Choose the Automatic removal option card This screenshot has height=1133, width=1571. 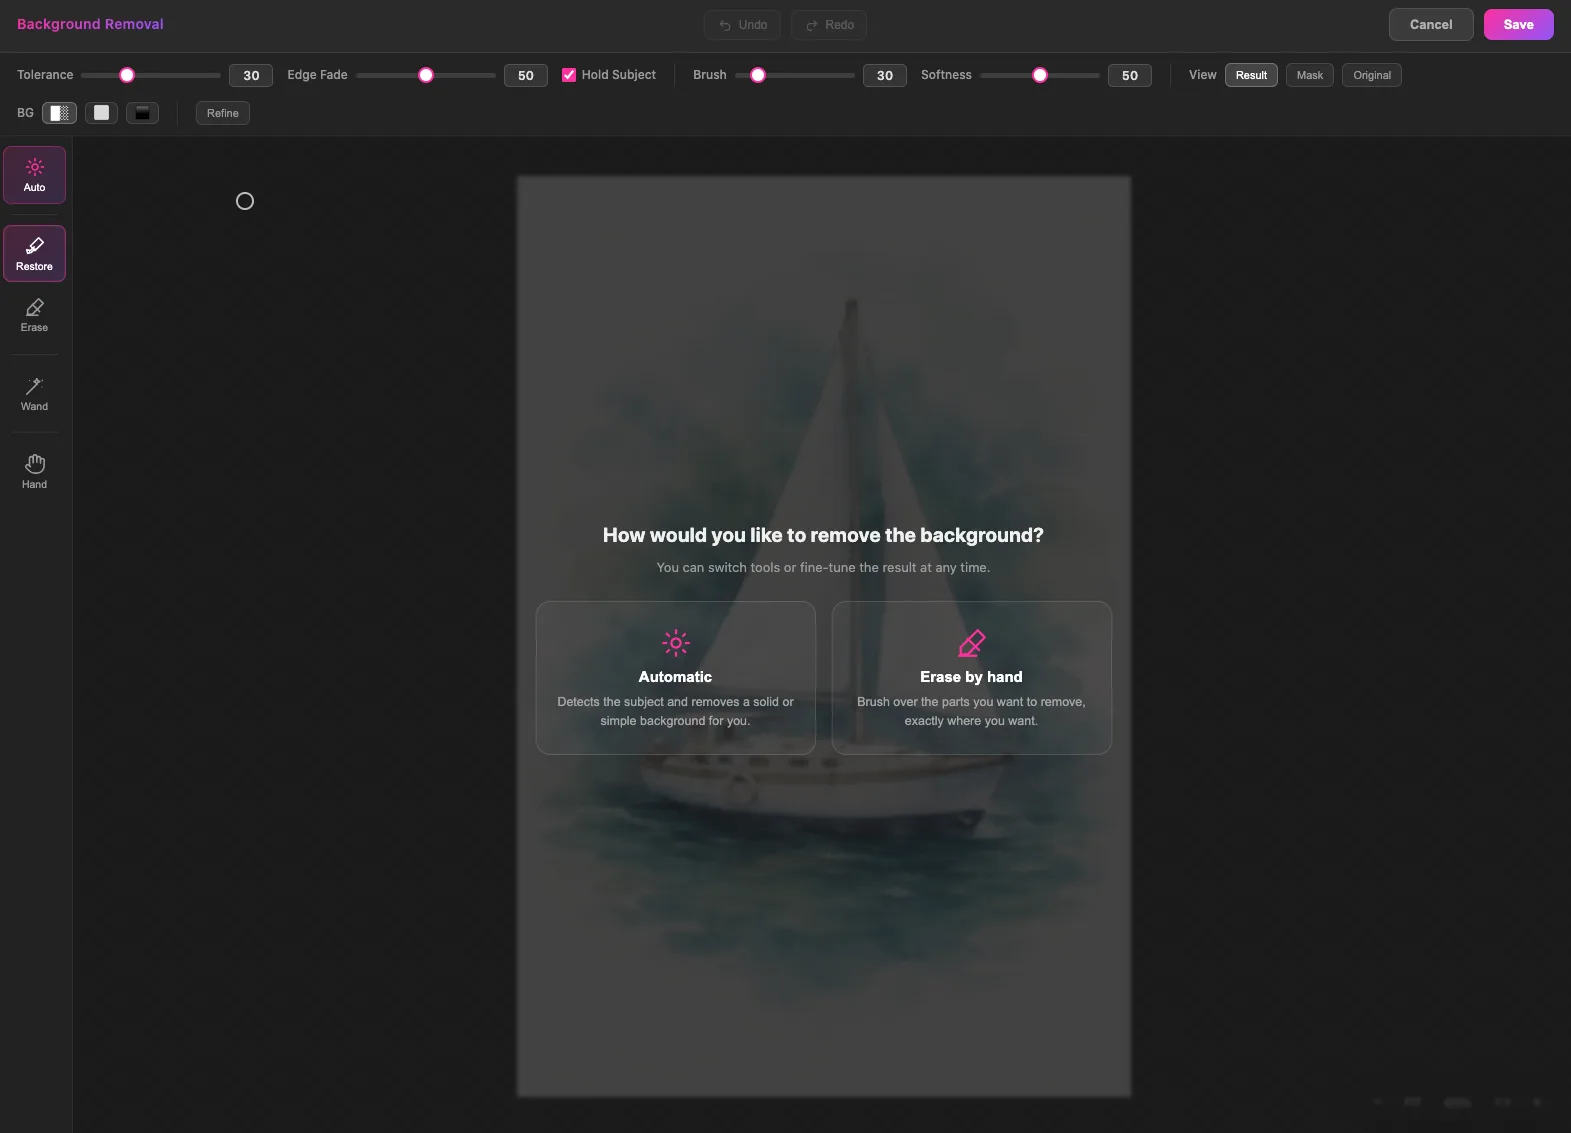pos(676,678)
